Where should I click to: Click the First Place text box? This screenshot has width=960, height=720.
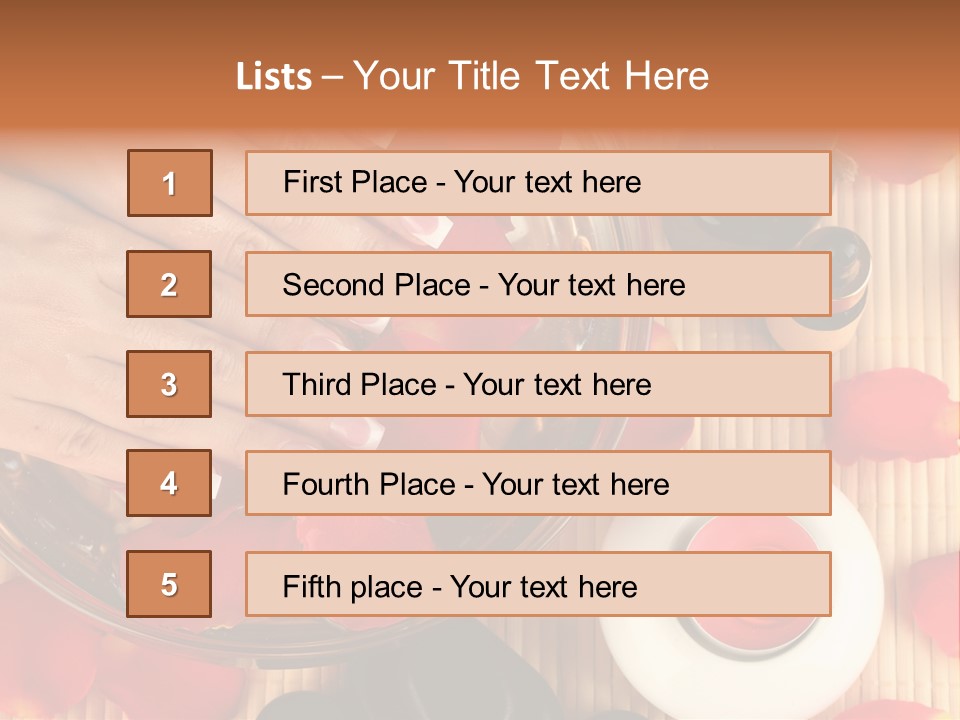coord(538,183)
